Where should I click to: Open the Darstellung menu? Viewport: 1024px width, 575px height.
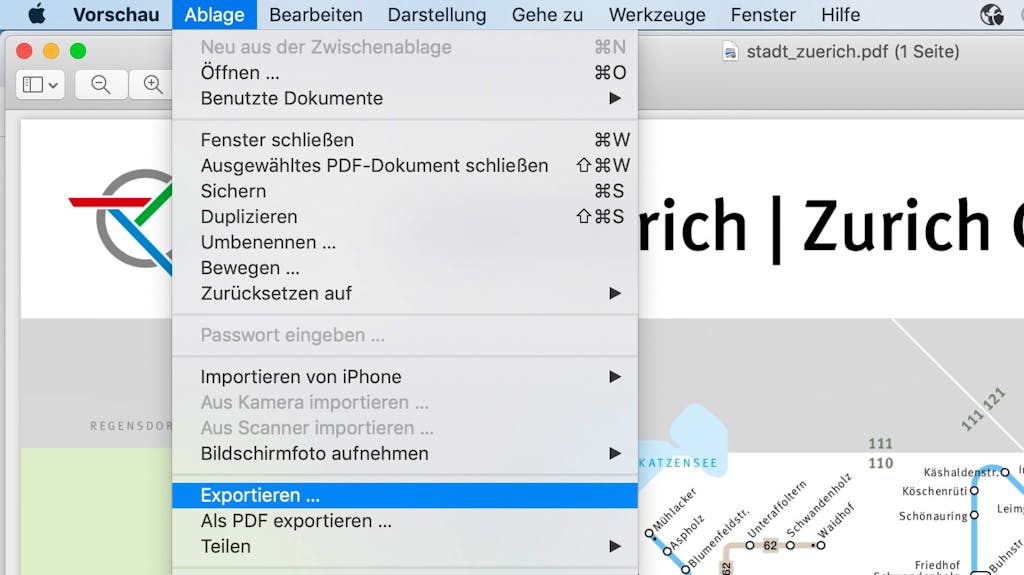(x=437, y=14)
